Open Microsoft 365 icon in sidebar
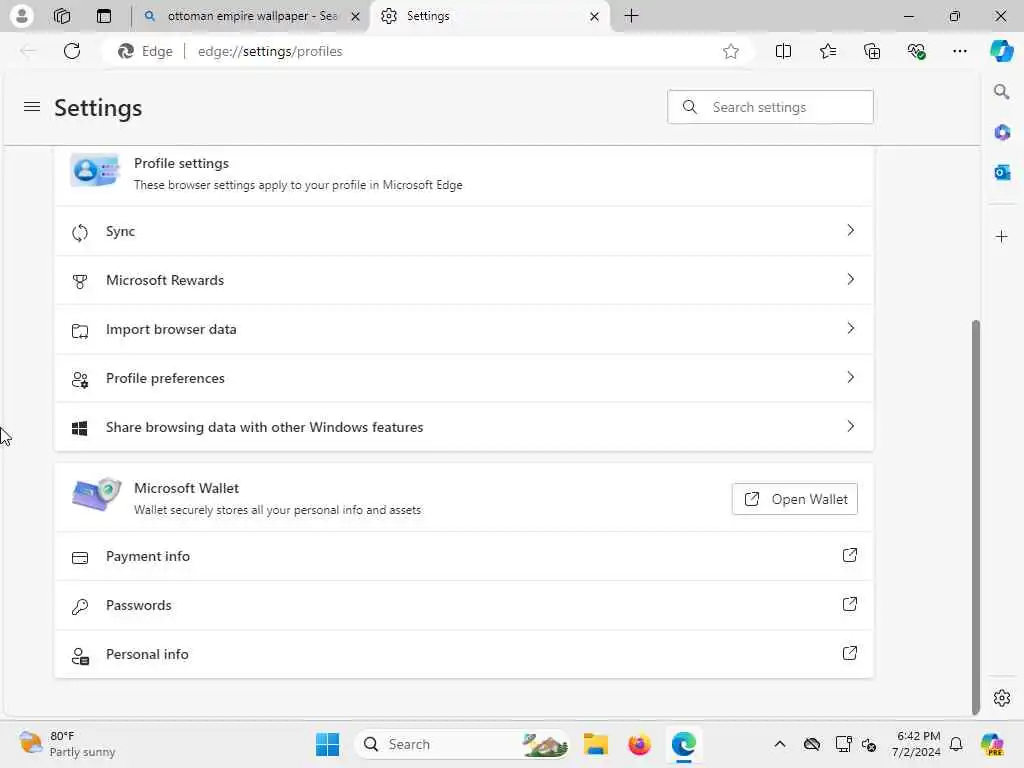1024x768 pixels. (x=1002, y=133)
